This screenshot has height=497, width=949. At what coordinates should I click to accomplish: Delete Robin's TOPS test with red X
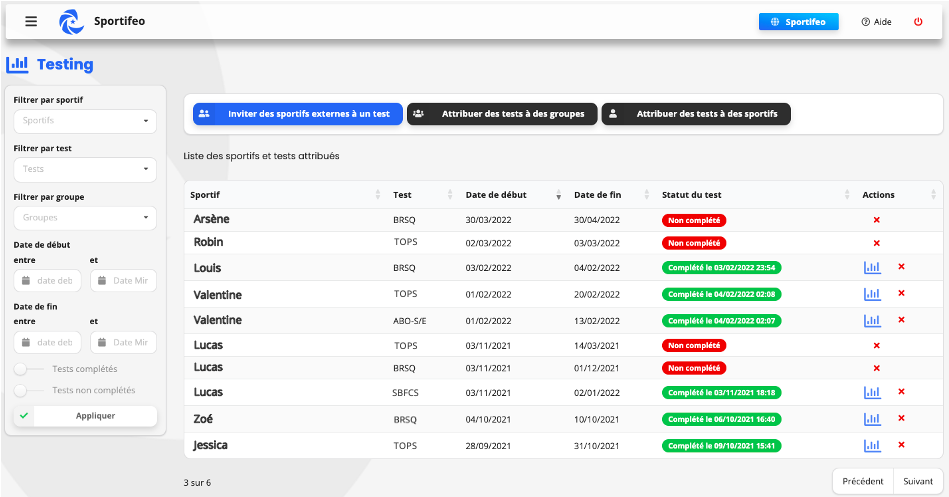876,243
